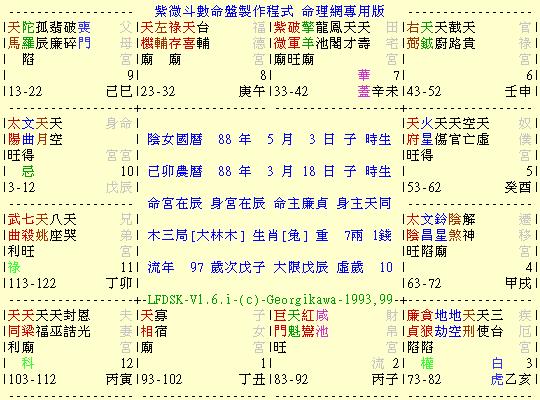Click the green 忌 marker
The height and width of the screenshot is (400, 540).
tap(28, 171)
